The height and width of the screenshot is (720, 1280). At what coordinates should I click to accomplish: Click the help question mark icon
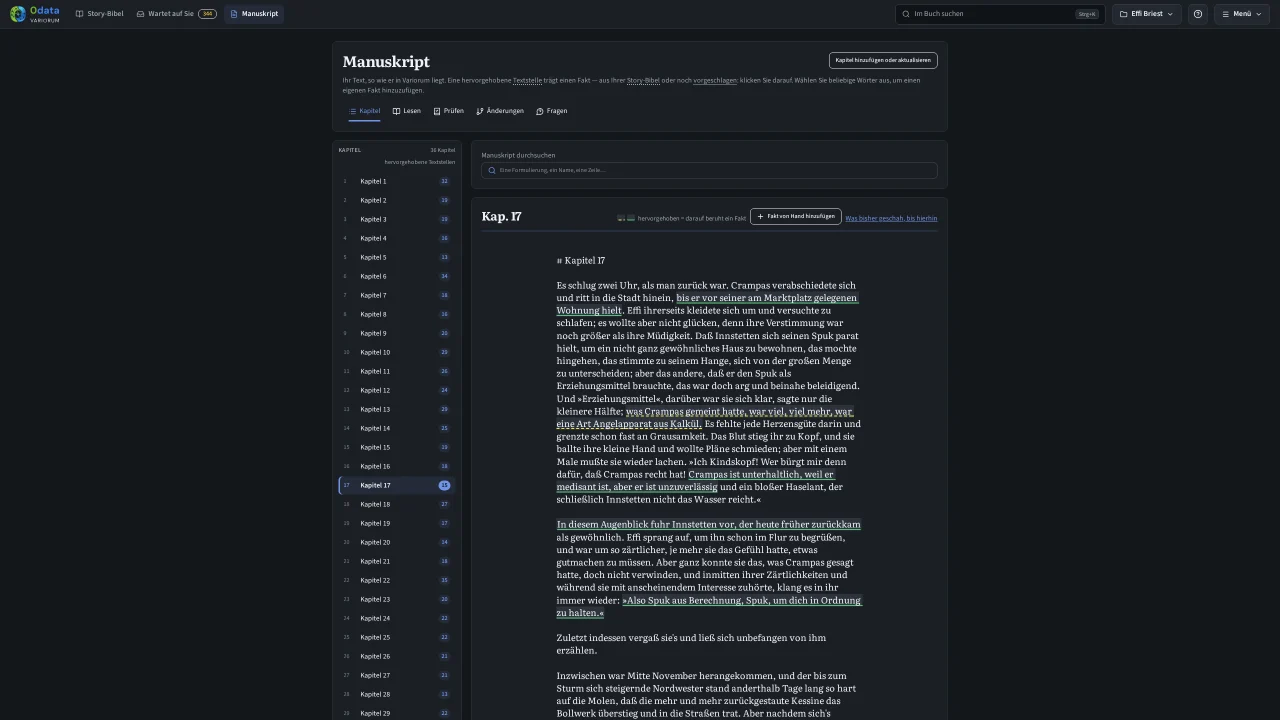[1198, 14]
